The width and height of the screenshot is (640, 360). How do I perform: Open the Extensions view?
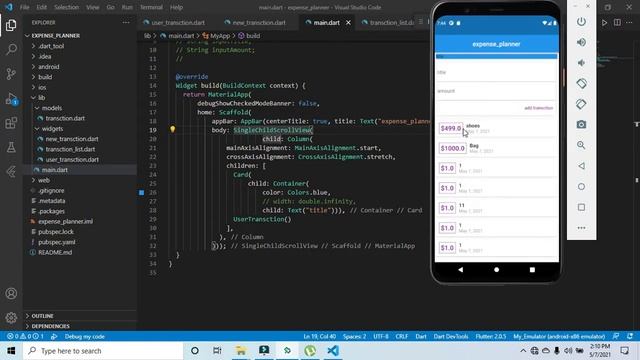(x=11, y=123)
